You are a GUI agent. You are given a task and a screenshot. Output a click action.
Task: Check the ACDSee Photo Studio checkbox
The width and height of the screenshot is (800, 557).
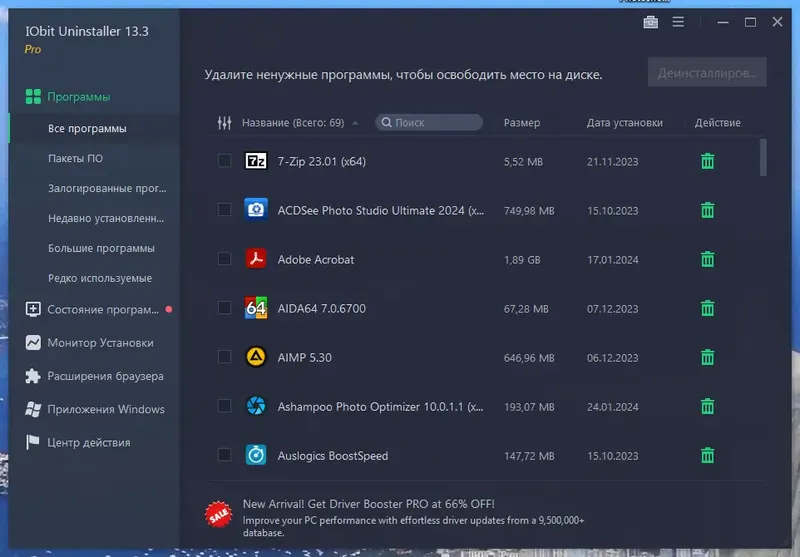click(224, 210)
